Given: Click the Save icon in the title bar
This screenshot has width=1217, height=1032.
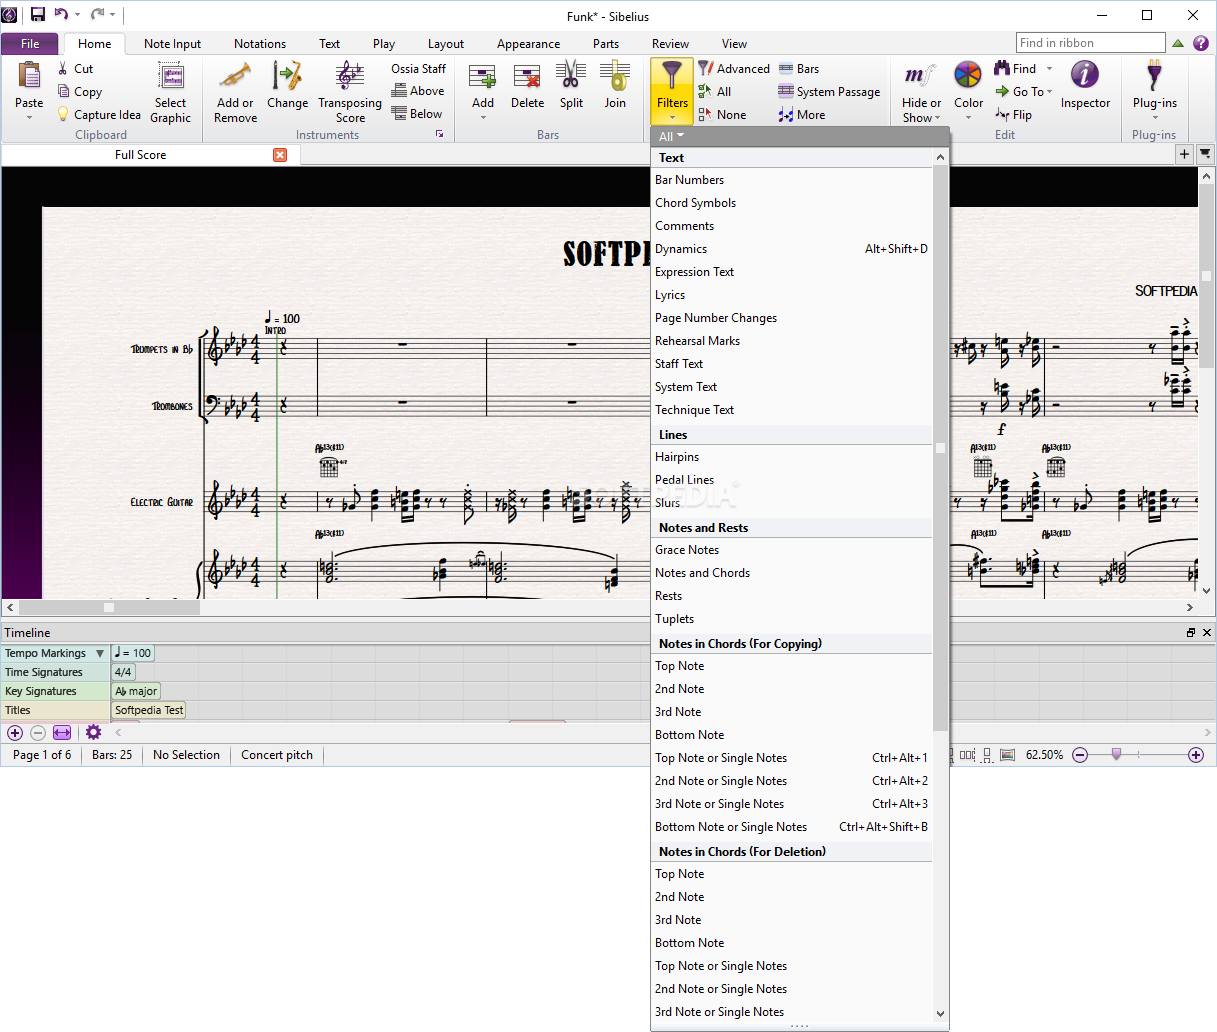Looking at the screenshot, I should click(38, 15).
